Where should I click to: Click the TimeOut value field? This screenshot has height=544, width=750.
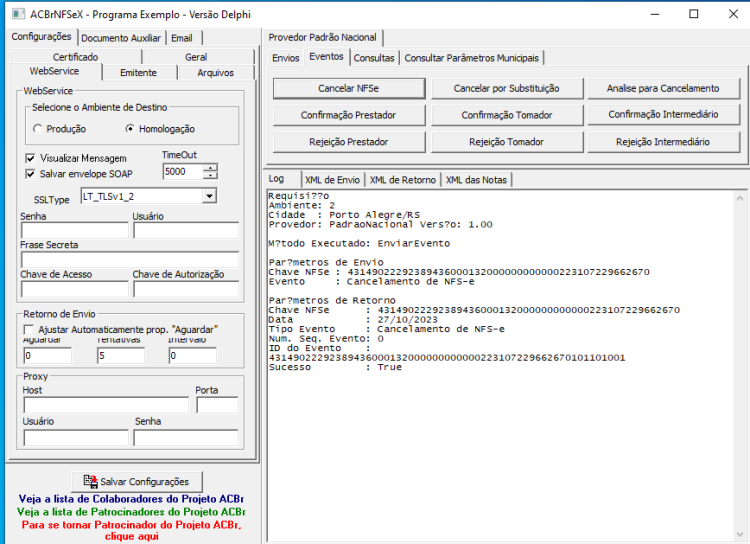183,172
